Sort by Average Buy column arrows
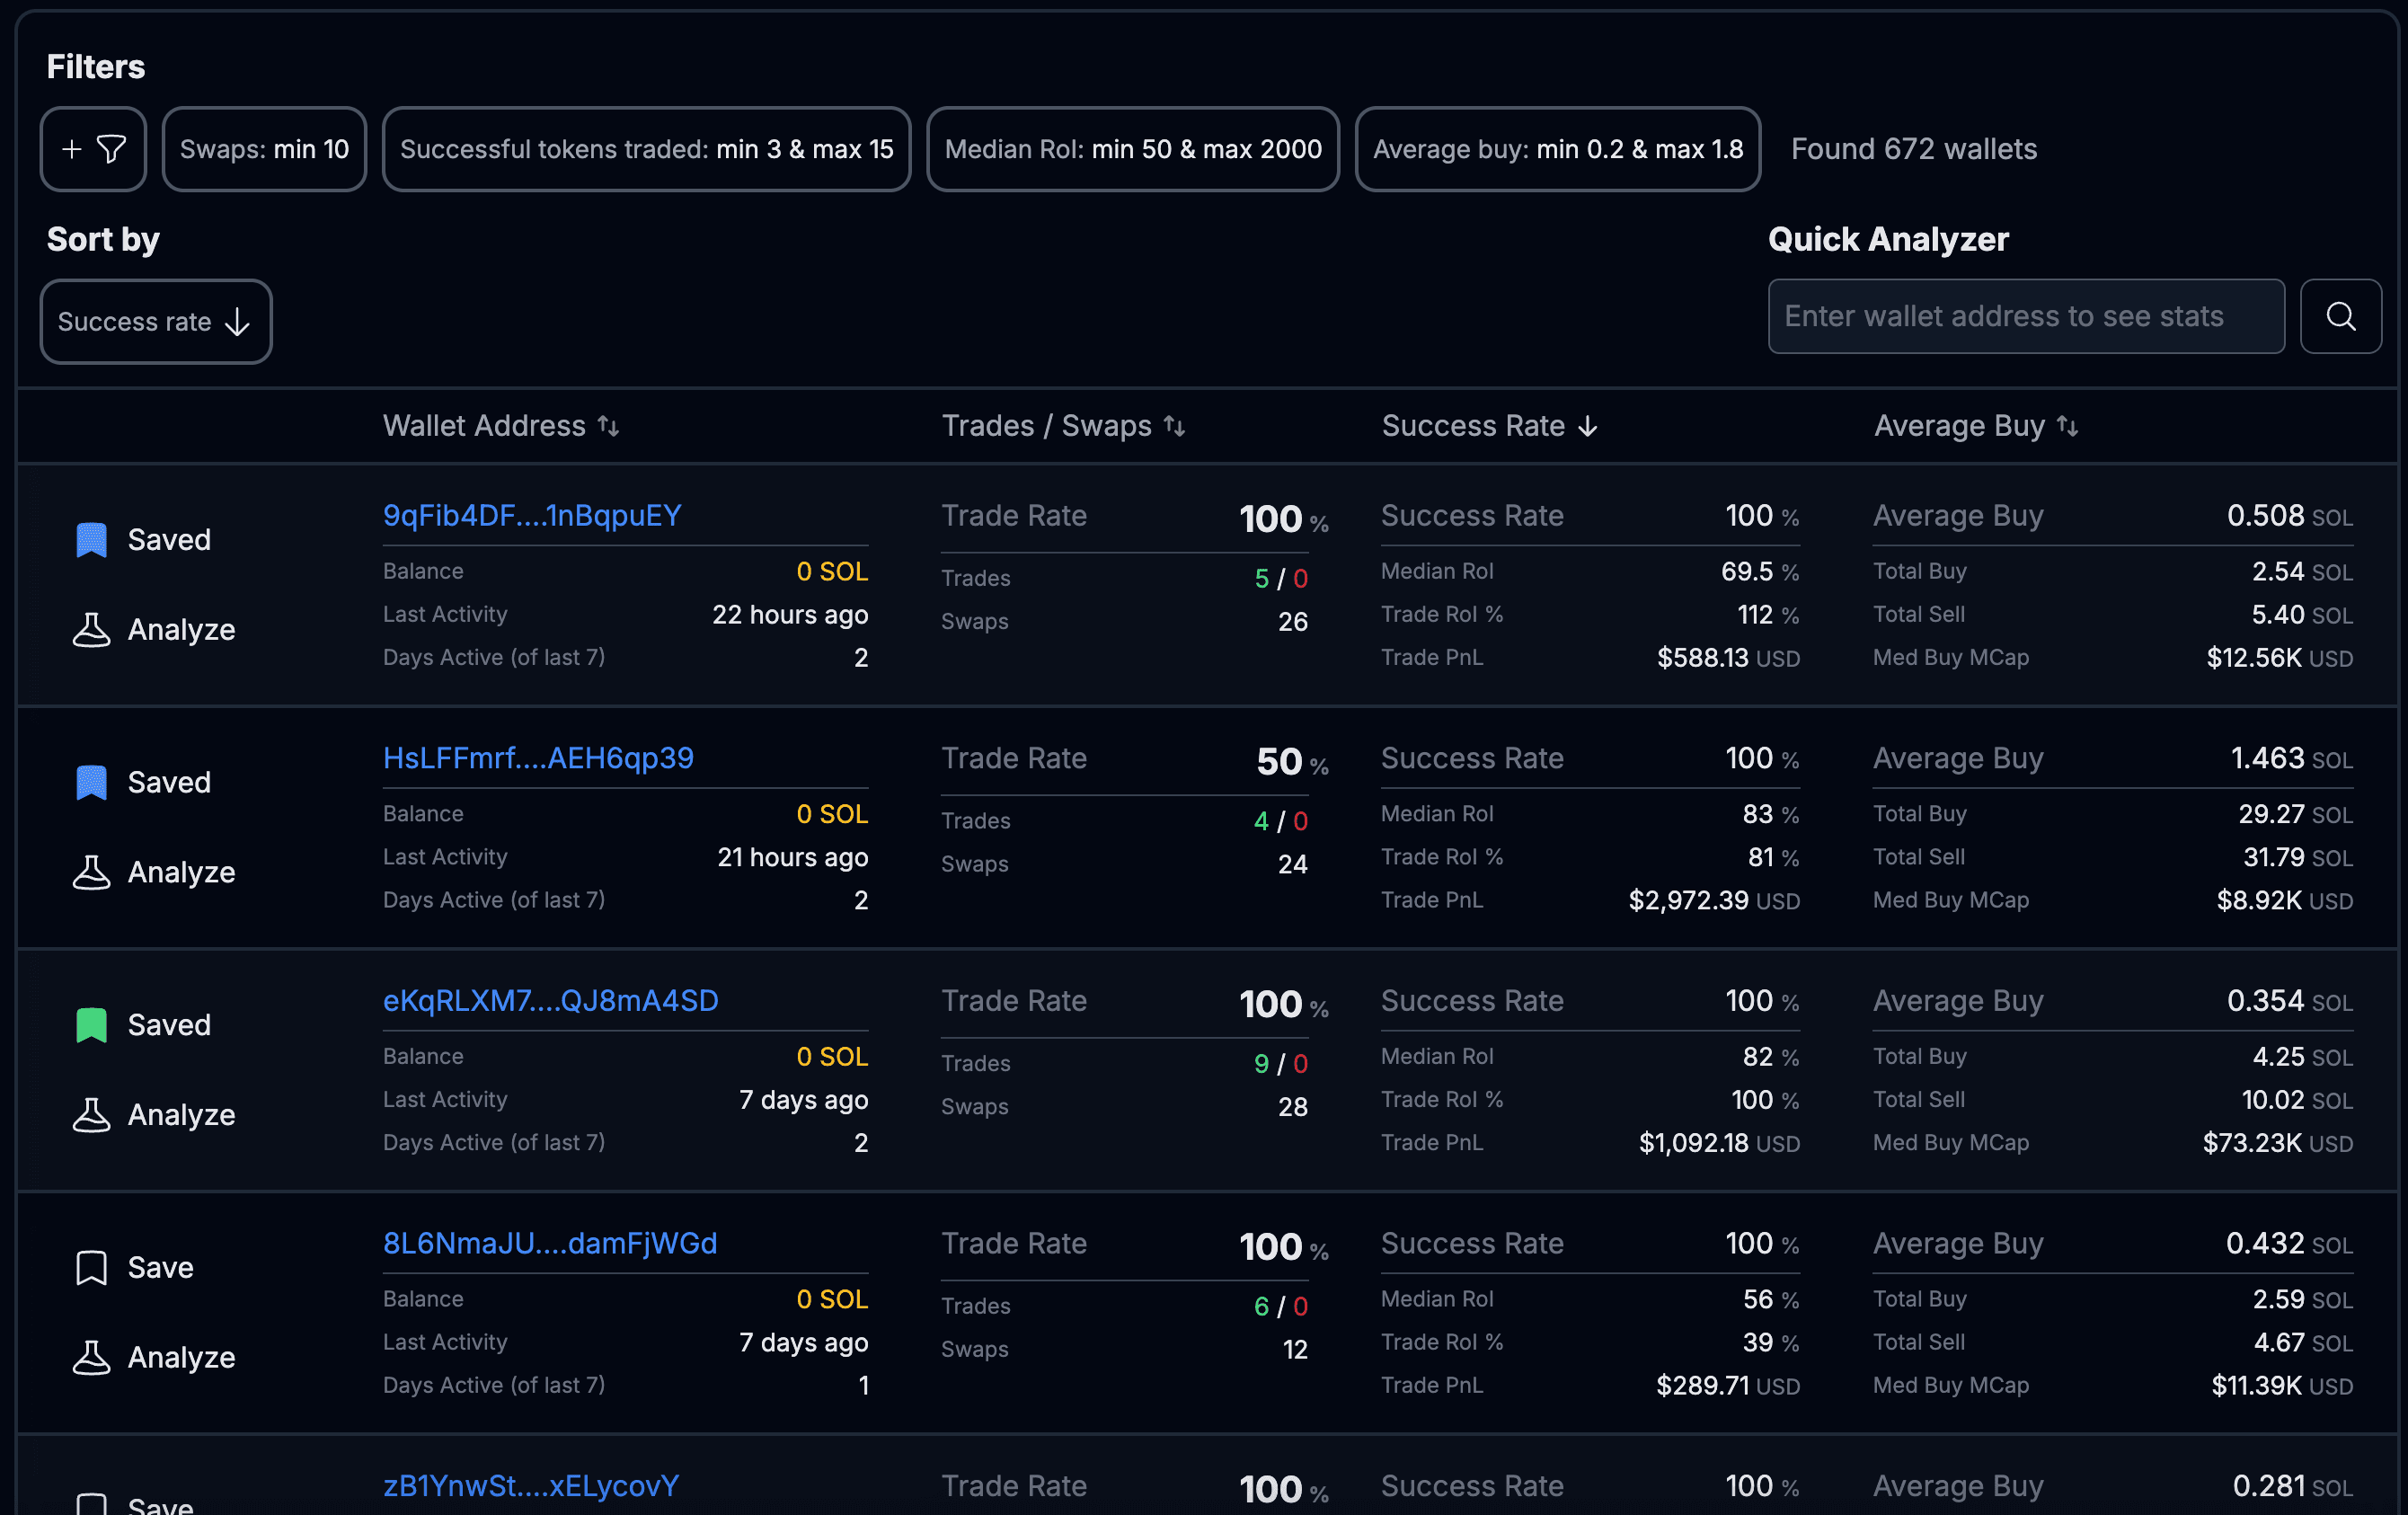The image size is (2408, 1515). 2067,426
